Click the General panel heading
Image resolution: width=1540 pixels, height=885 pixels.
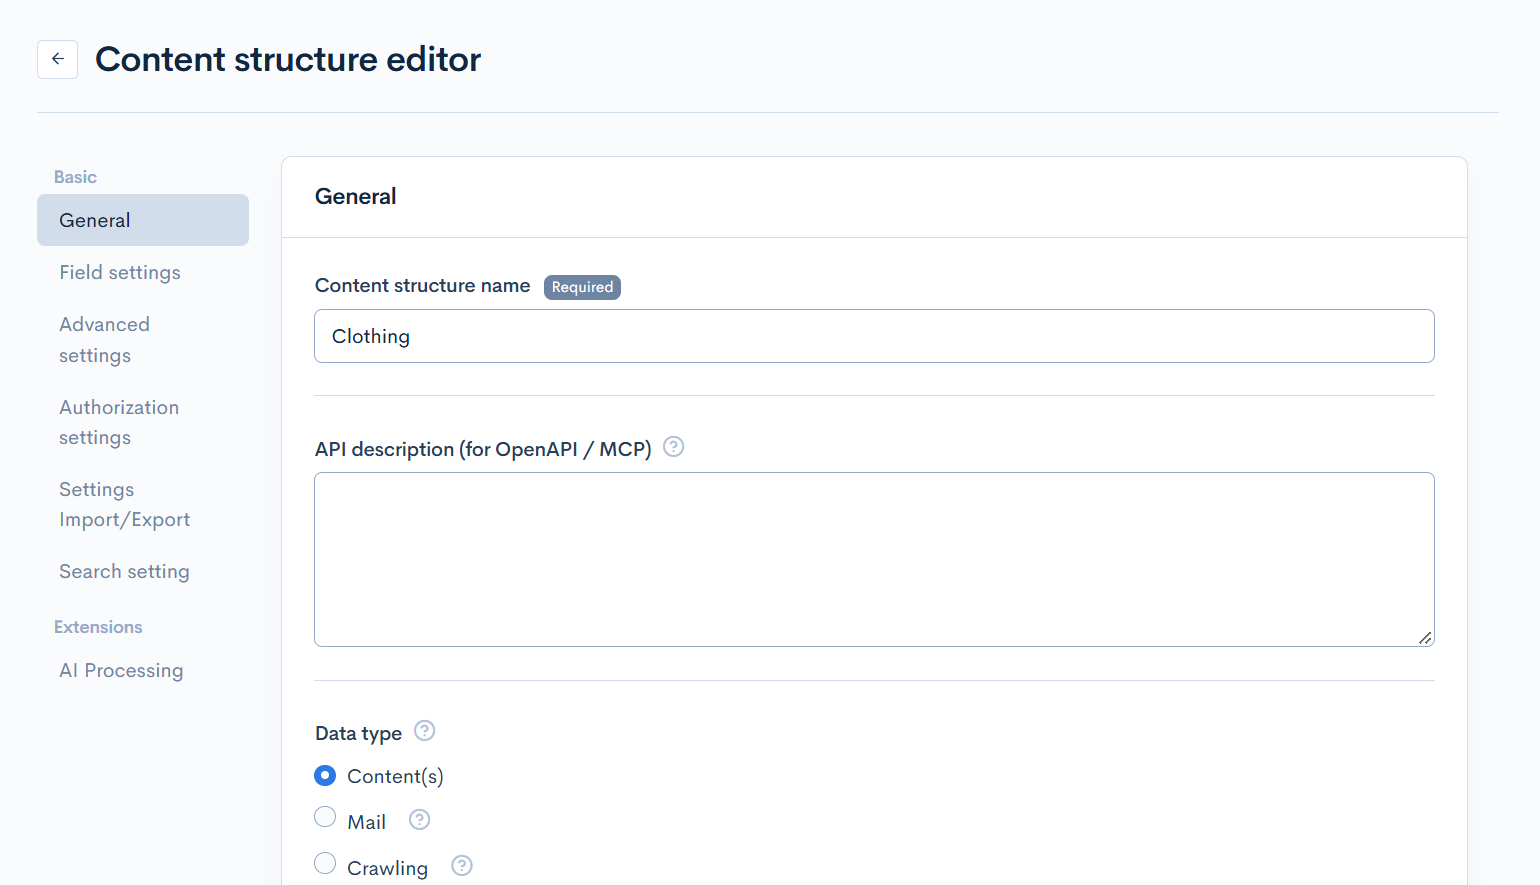click(356, 196)
